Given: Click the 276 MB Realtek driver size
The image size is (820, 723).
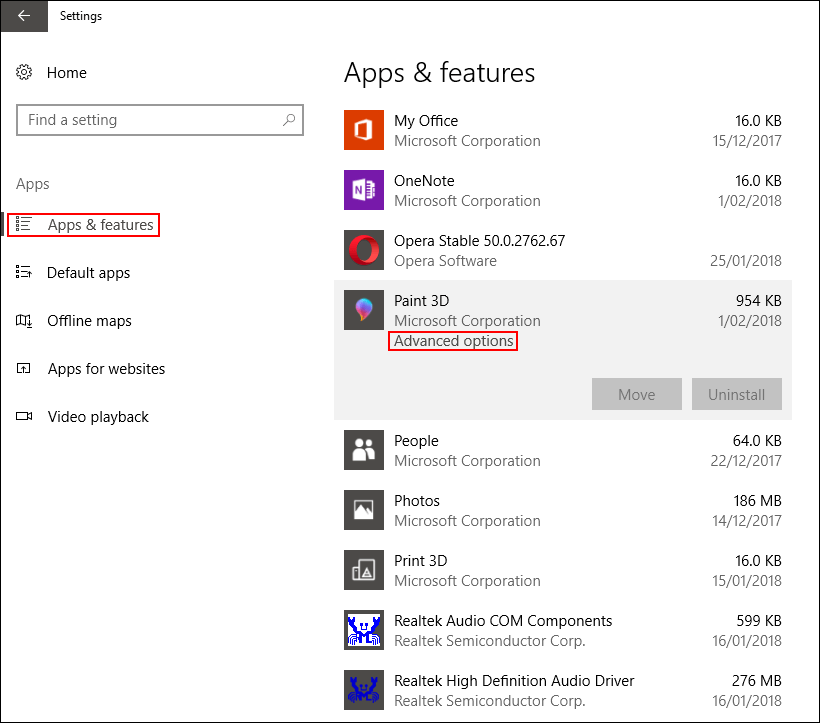Looking at the screenshot, I should [756, 681].
